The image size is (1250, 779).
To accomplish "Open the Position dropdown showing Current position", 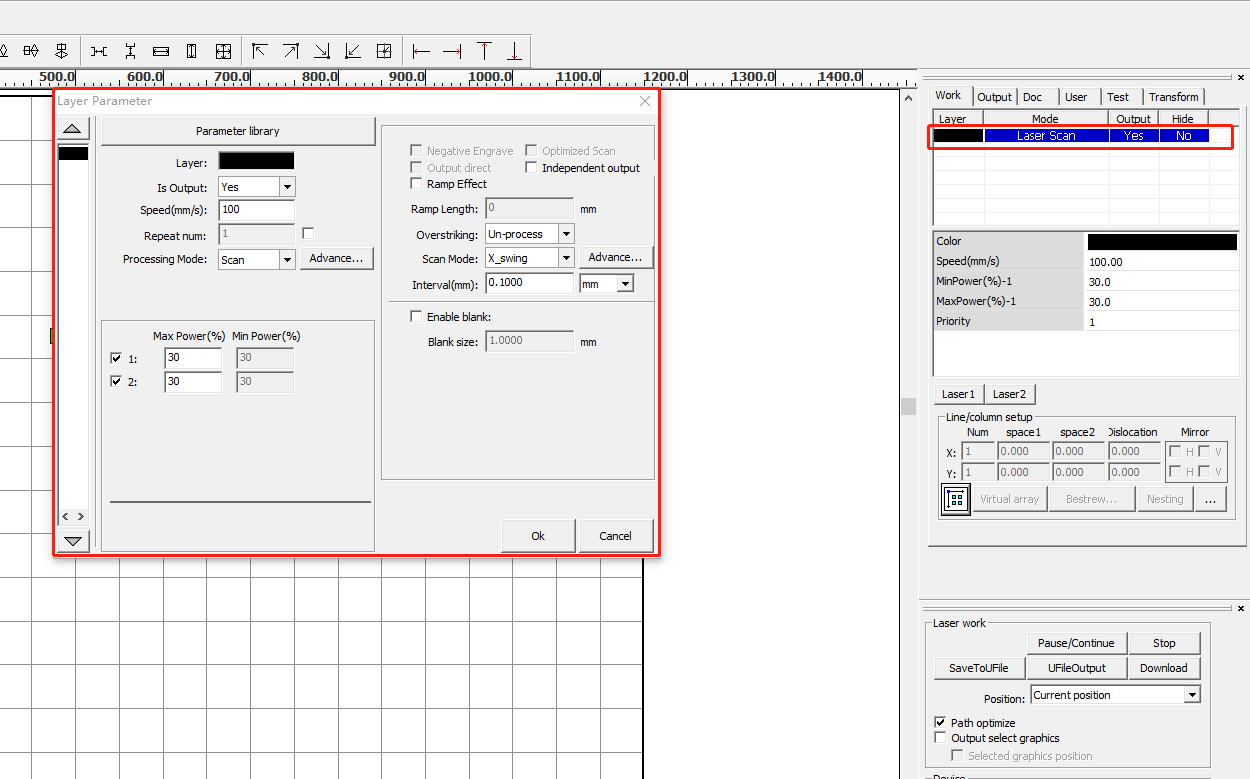I will click(x=1191, y=695).
